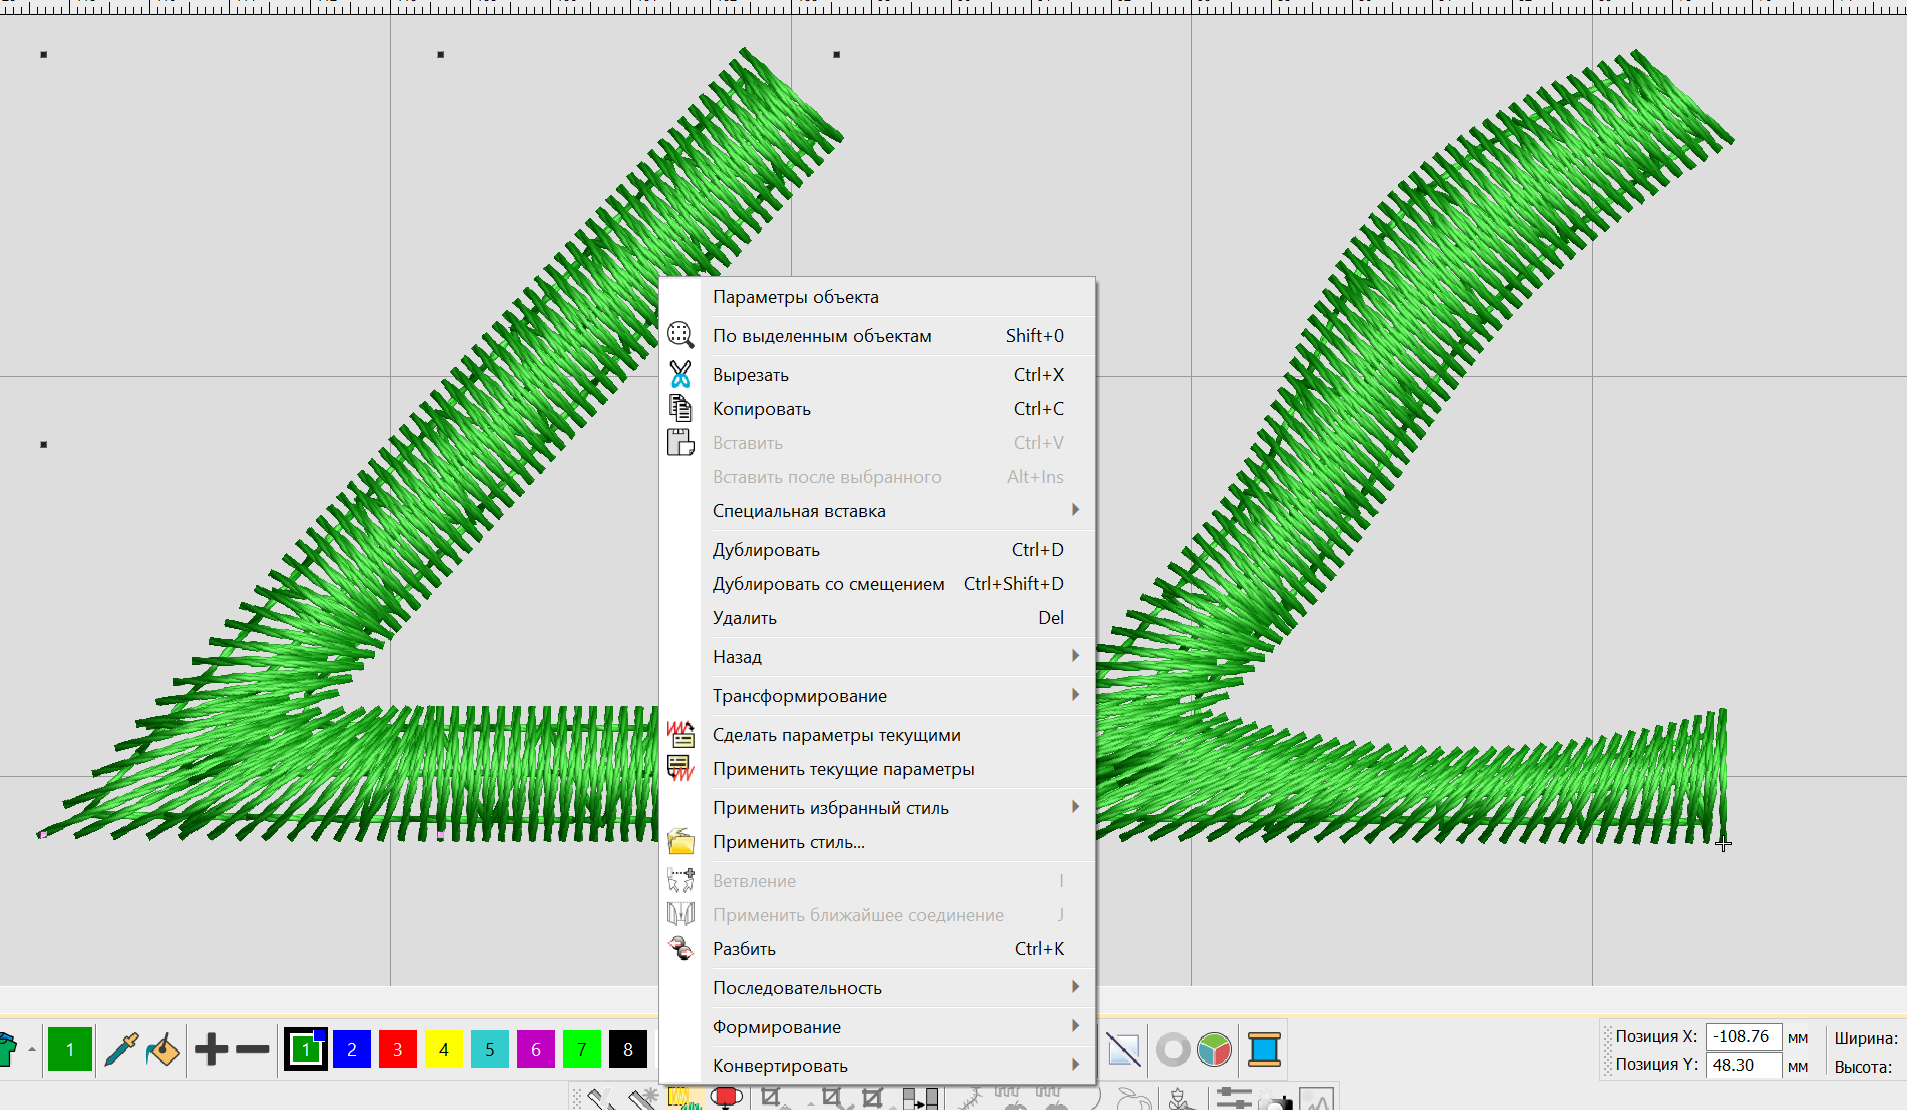The image size is (1907, 1110).
Task: Click the paint bucket fill tool
Action: pos(162,1049)
